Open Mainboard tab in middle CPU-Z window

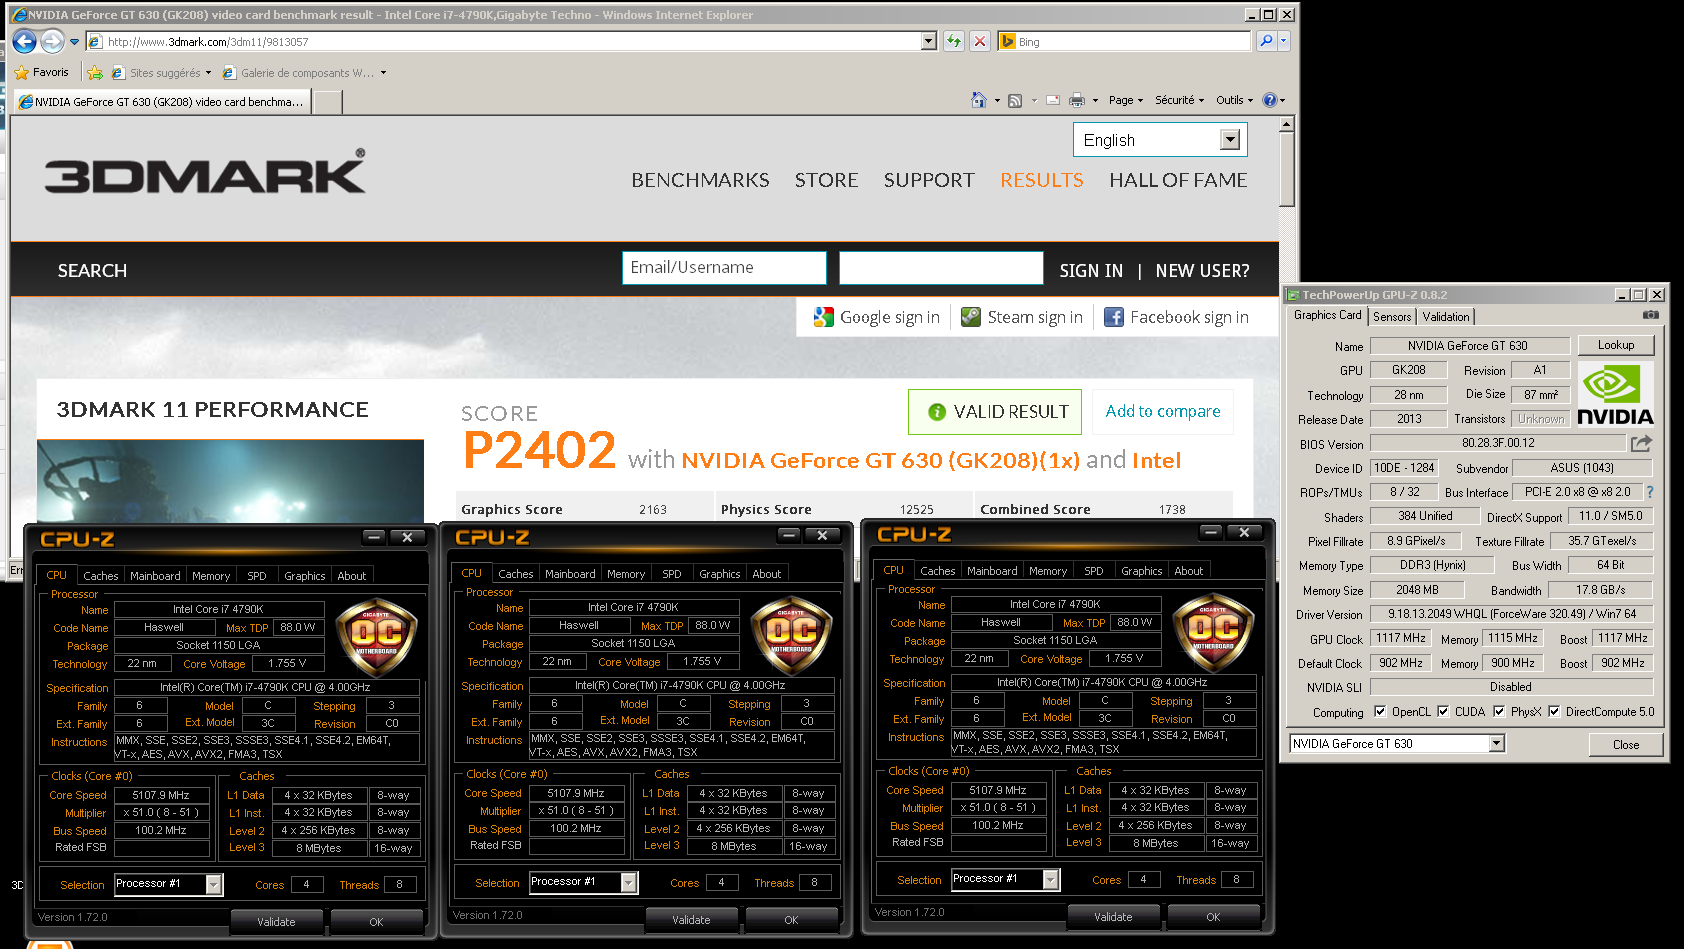click(x=570, y=574)
